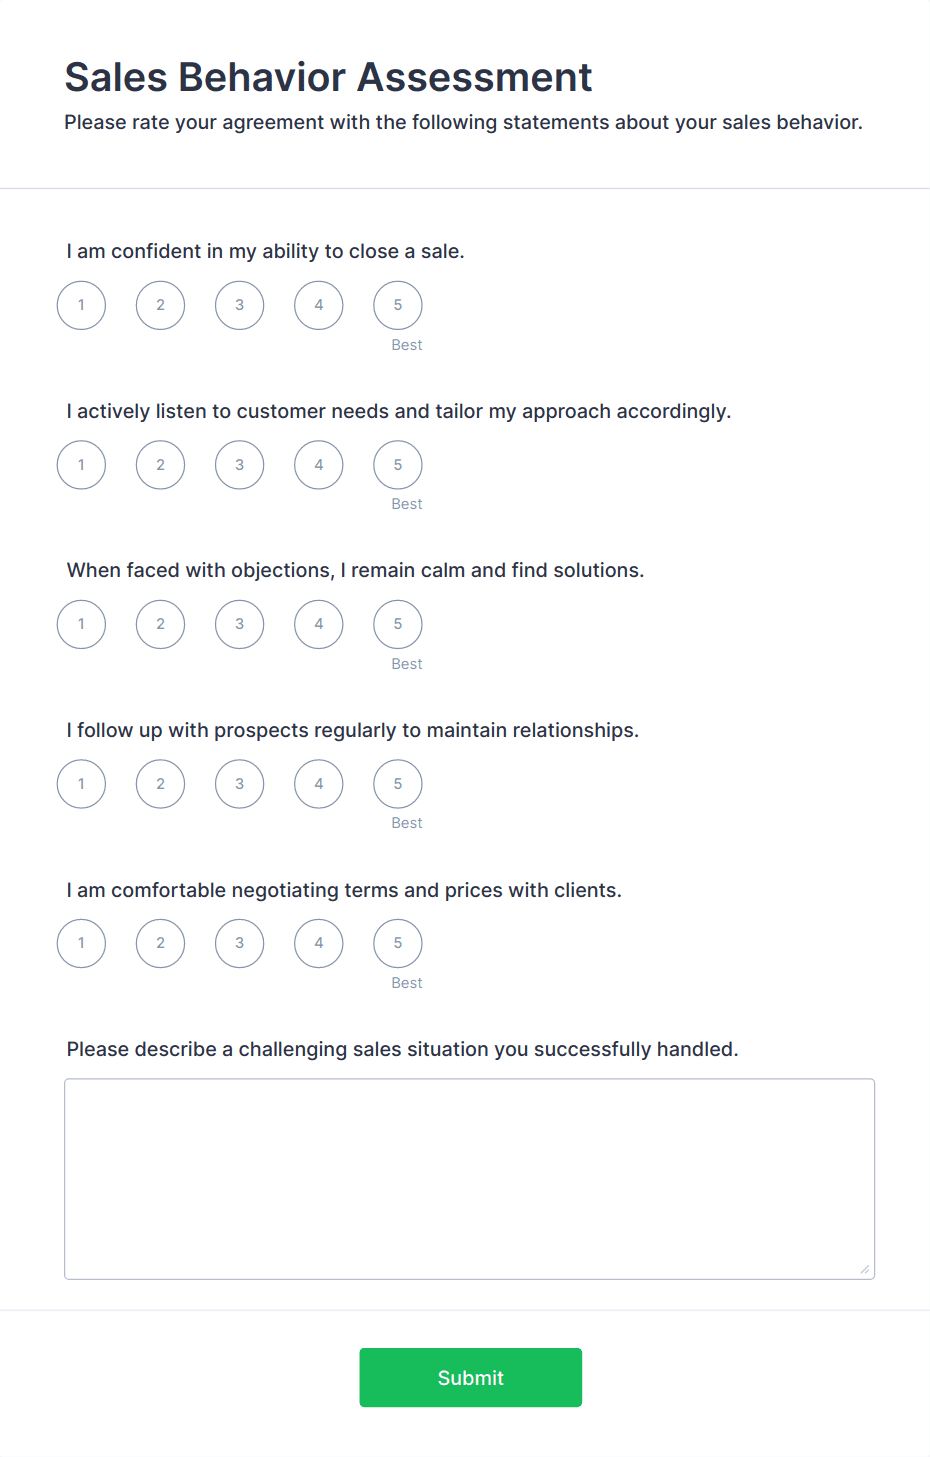Grab the text area resize handle
The width and height of the screenshot is (930, 1457).
point(865,1270)
